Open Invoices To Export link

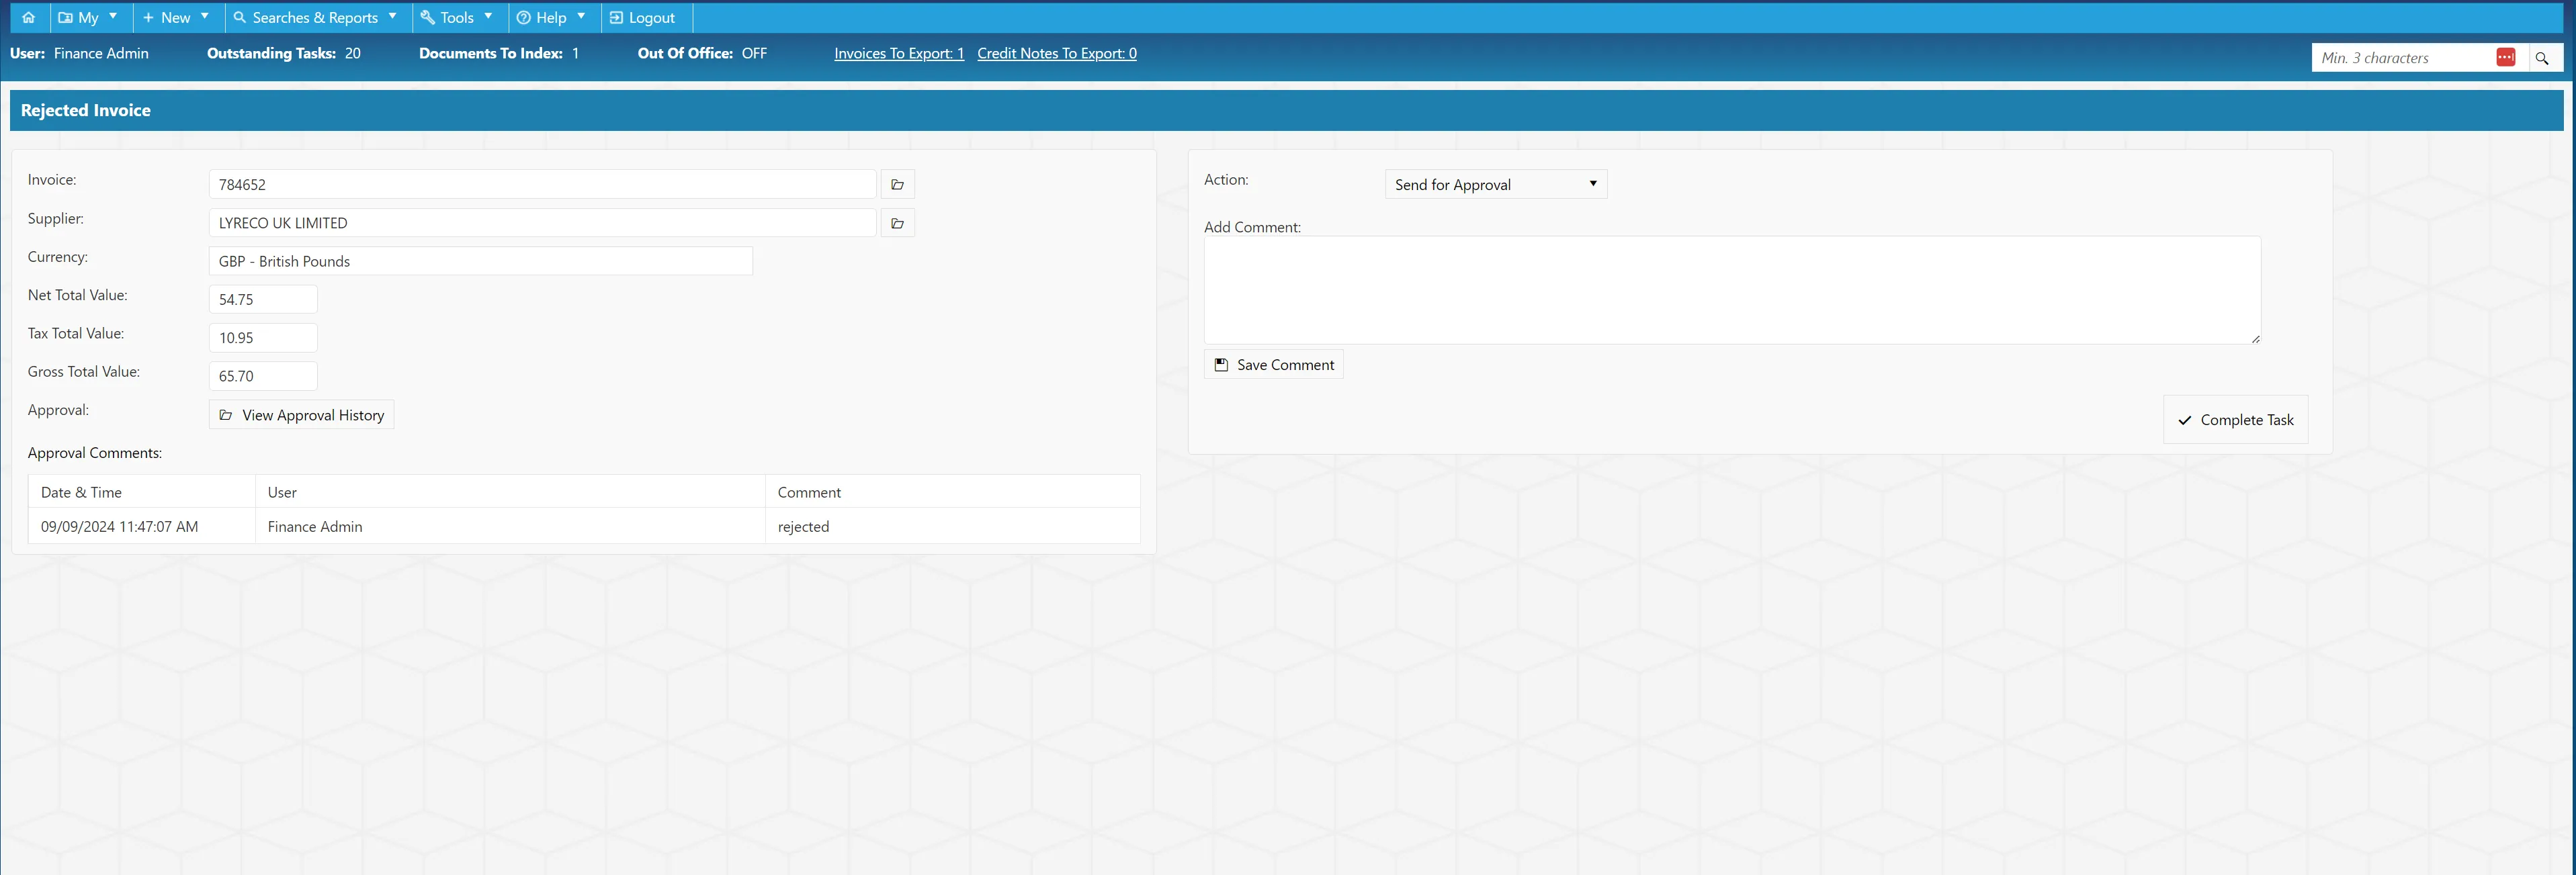click(x=899, y=53)
